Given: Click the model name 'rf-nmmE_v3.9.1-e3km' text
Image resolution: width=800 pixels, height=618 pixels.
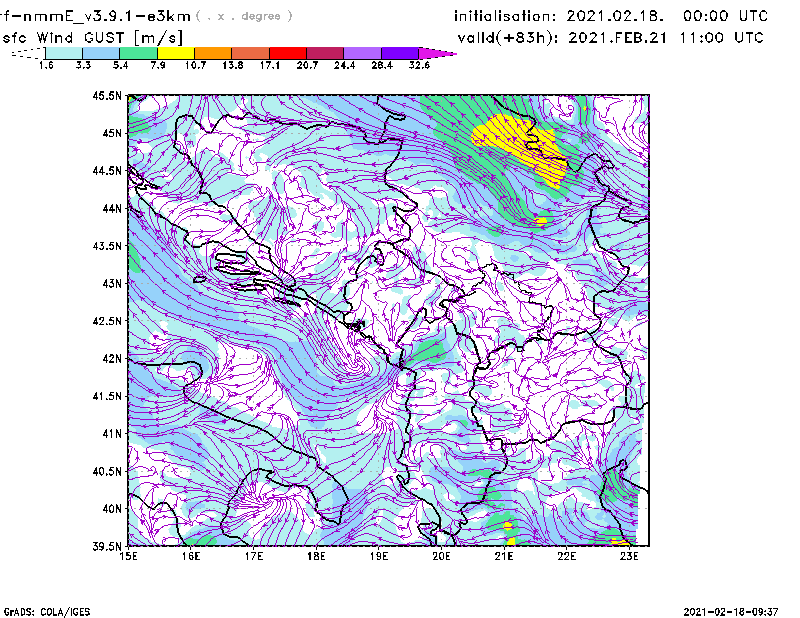Looking at the screenshot, I should click(95, 16).
